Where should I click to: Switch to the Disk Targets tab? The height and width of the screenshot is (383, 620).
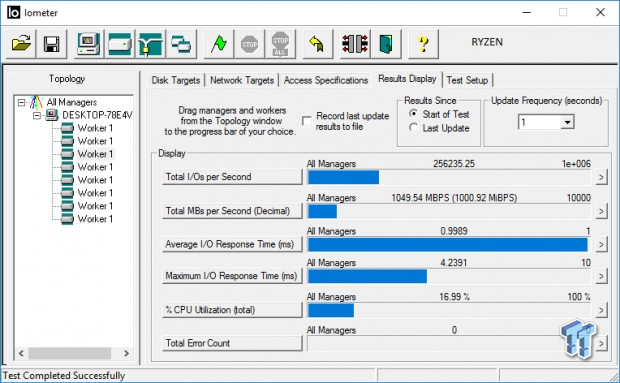176,80
